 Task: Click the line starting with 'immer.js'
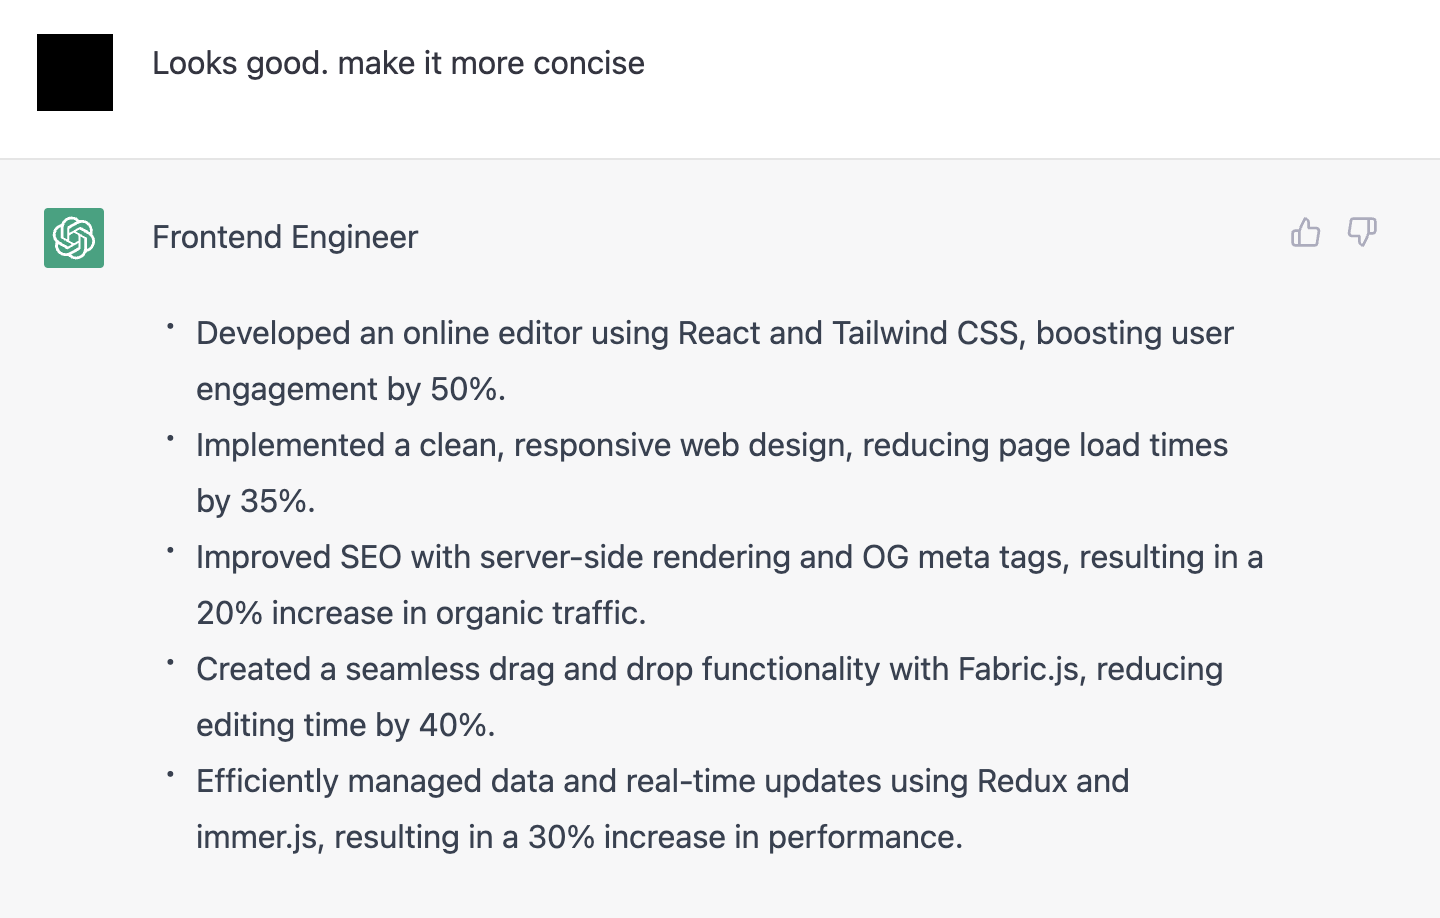pos(580,837)
